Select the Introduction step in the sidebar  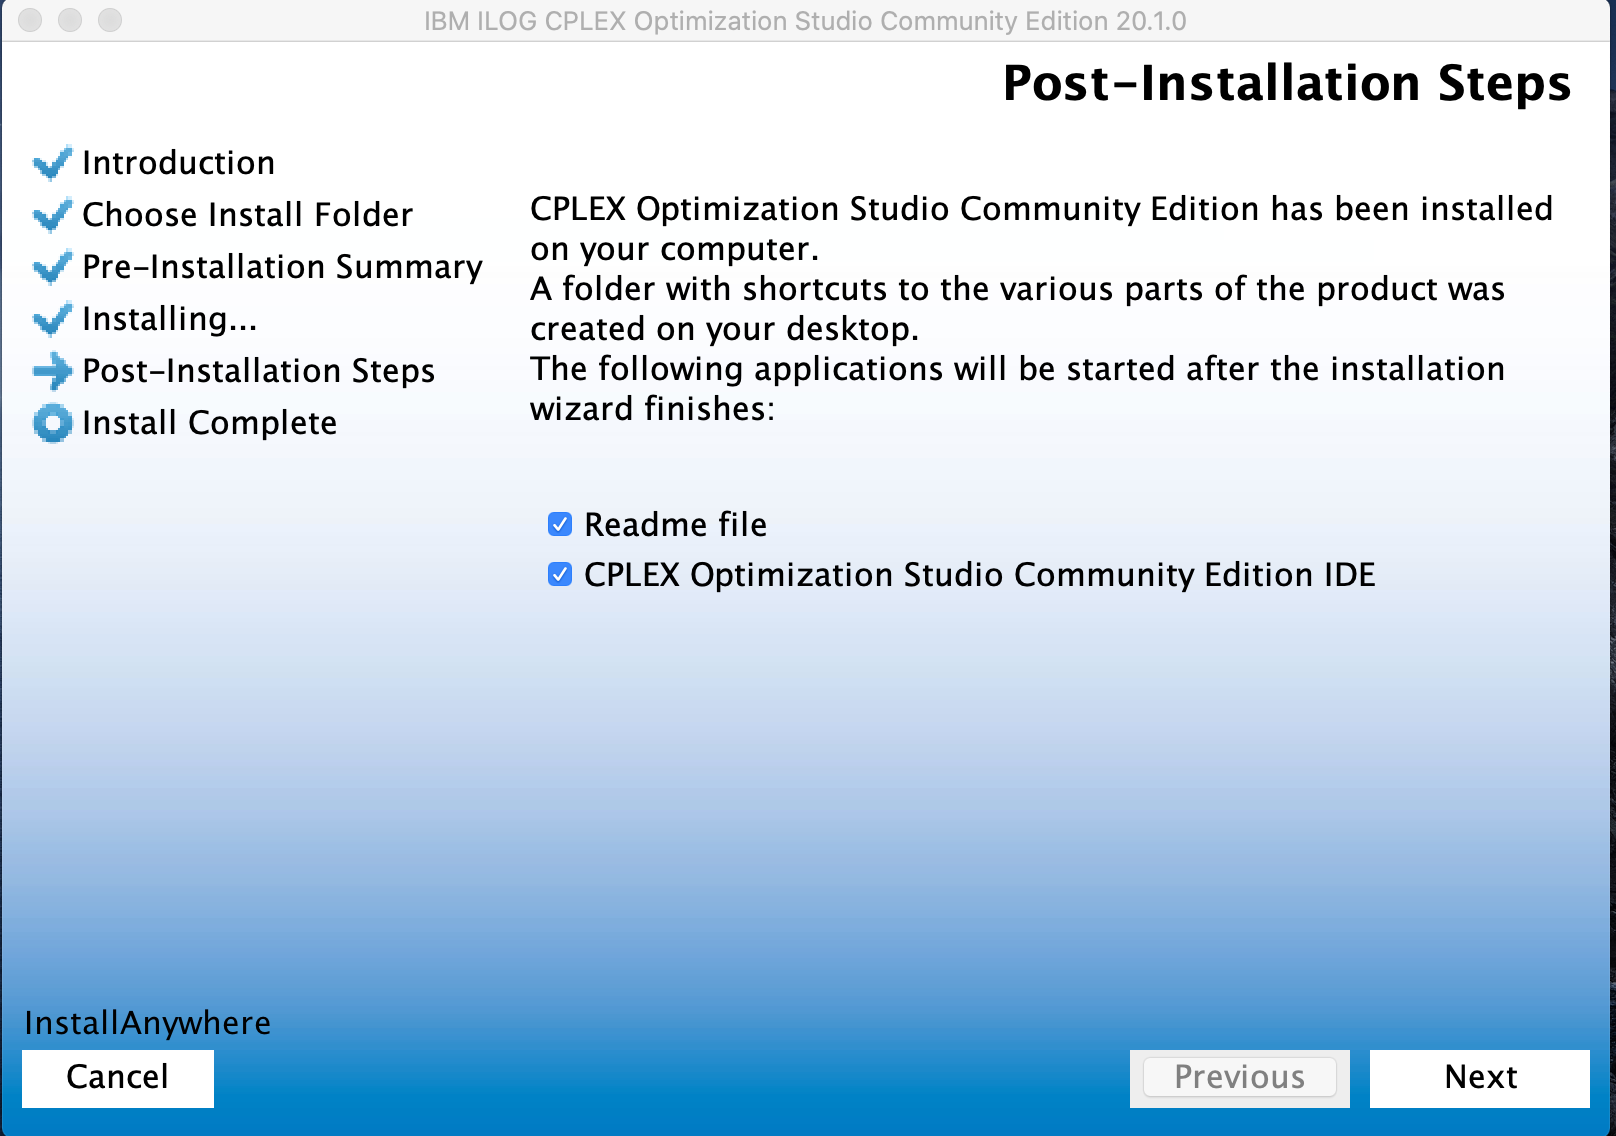click(x=179, y=163)
